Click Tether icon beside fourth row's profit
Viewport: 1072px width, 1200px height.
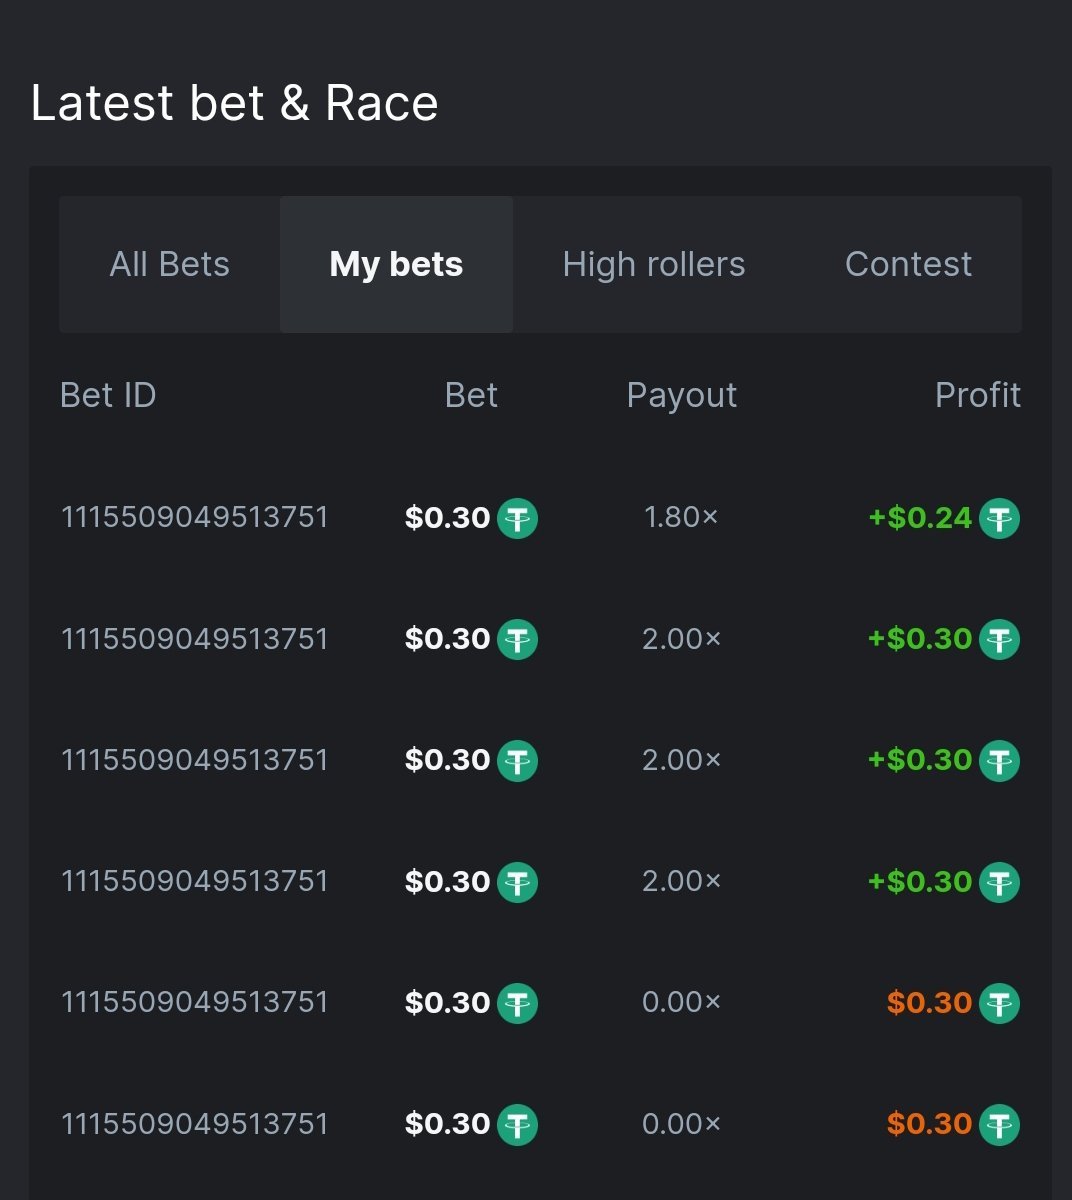coord(999,882)
